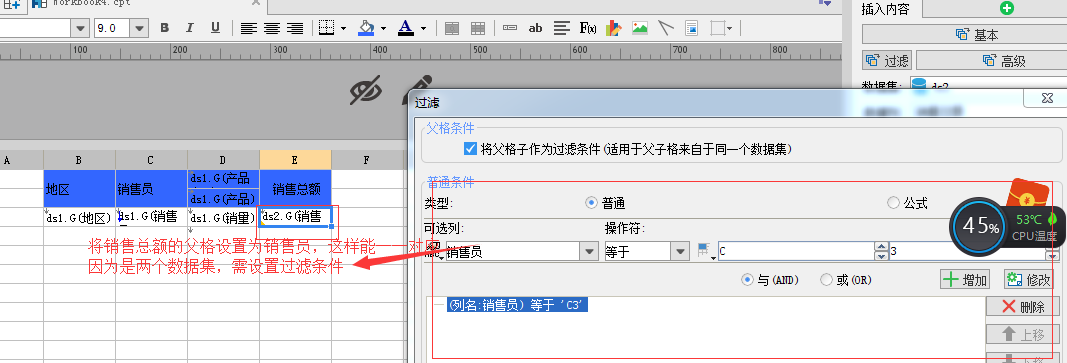Click column E header

tap(295, 160)
